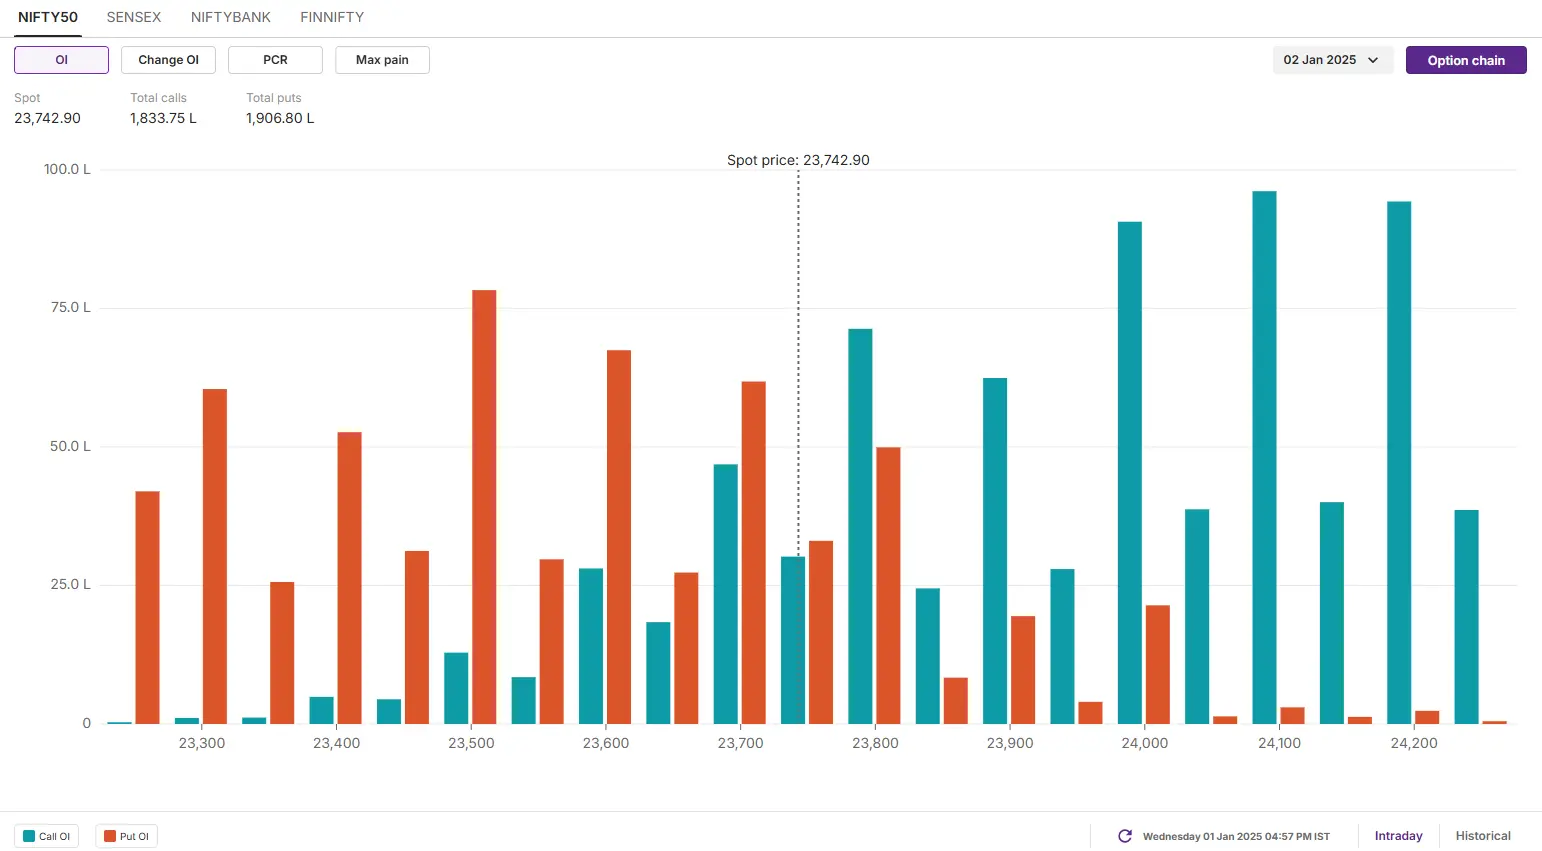1542x851 pixels.
Task: Click the 75.0 L y-axis label
Action: (70, 307)
